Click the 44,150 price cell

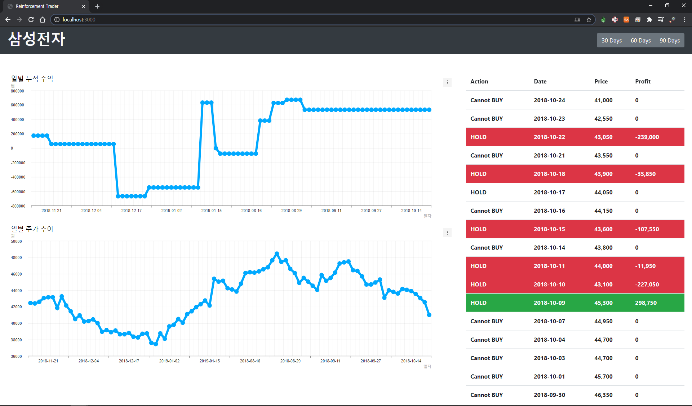(603, 211)
